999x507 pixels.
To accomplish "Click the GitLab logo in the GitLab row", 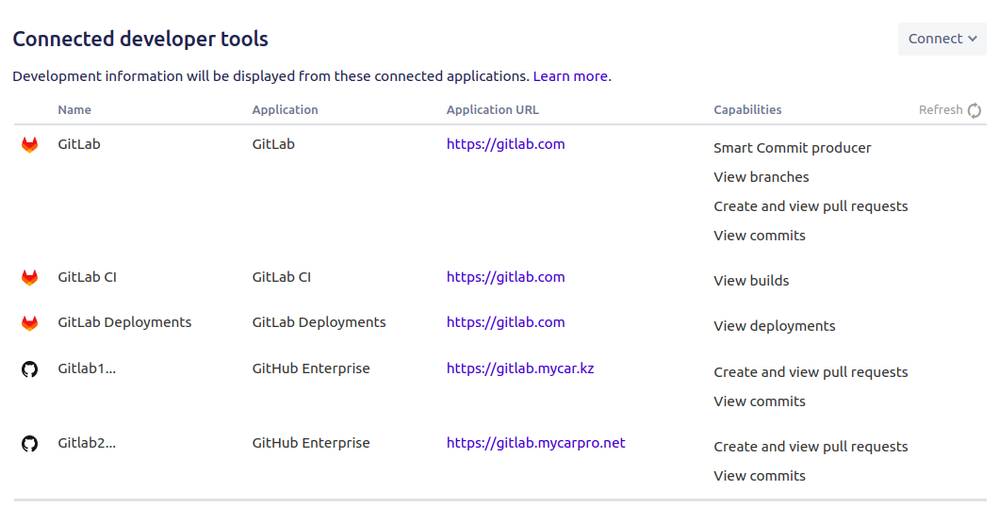I will 29,145.
